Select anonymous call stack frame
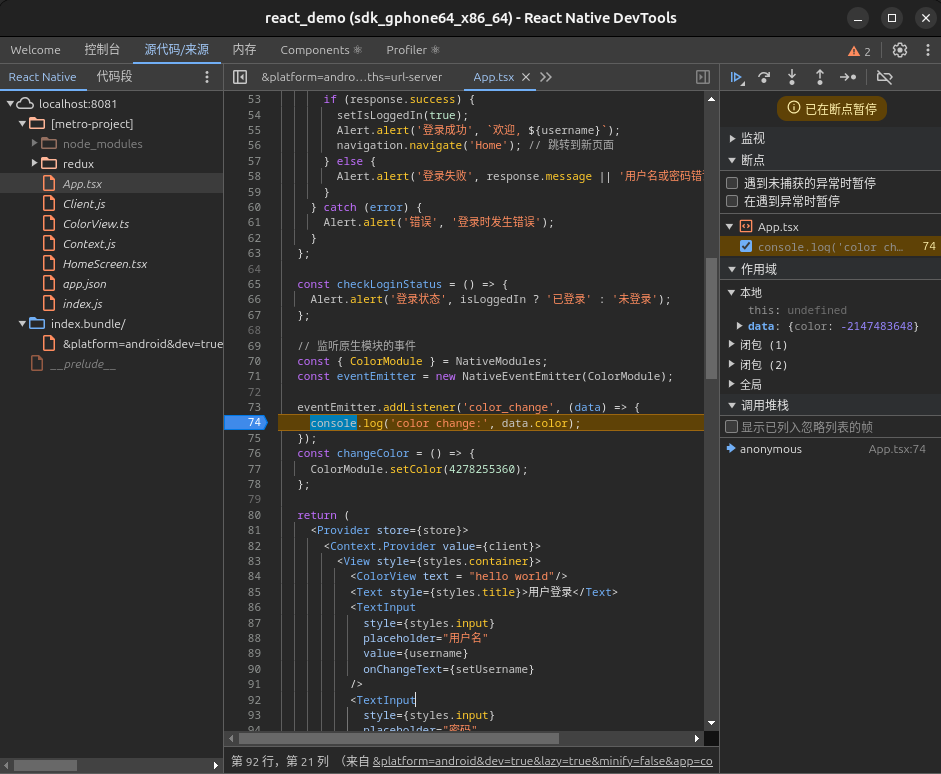This screenshot has height=774, width=941. click(771, 449)
